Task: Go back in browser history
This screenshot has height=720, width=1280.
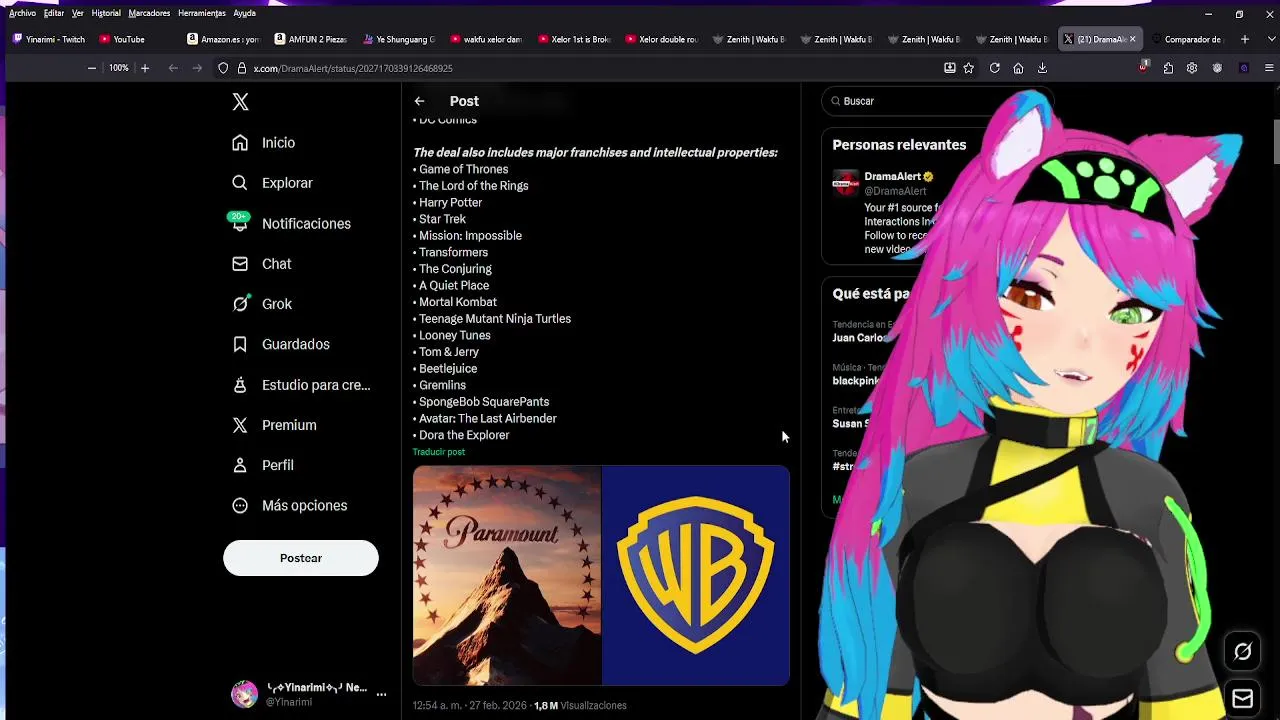Action: [173, 68]
